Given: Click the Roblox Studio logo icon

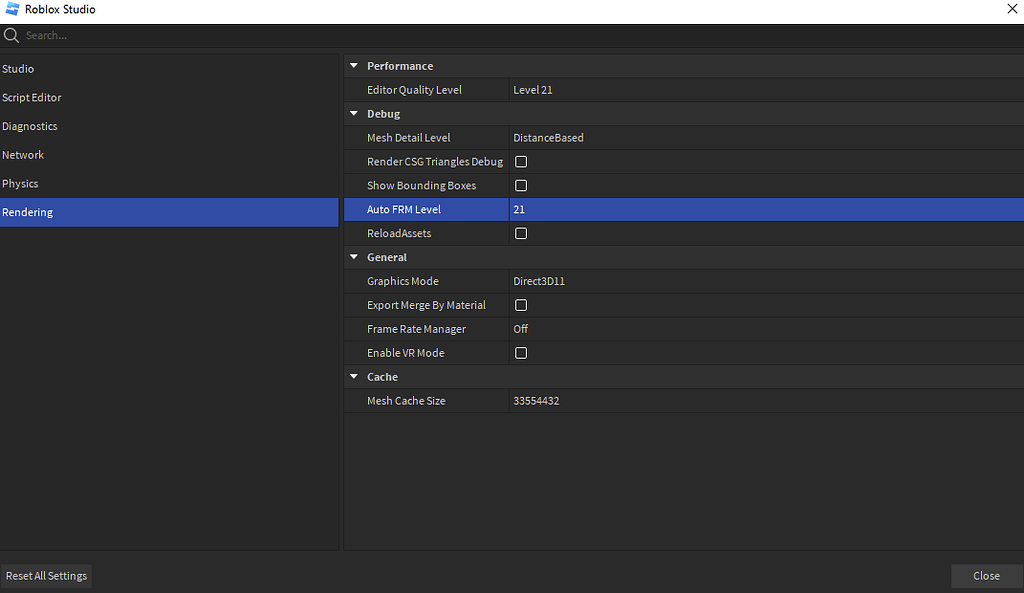Looking at the screenshot, I should click(12, 9).
